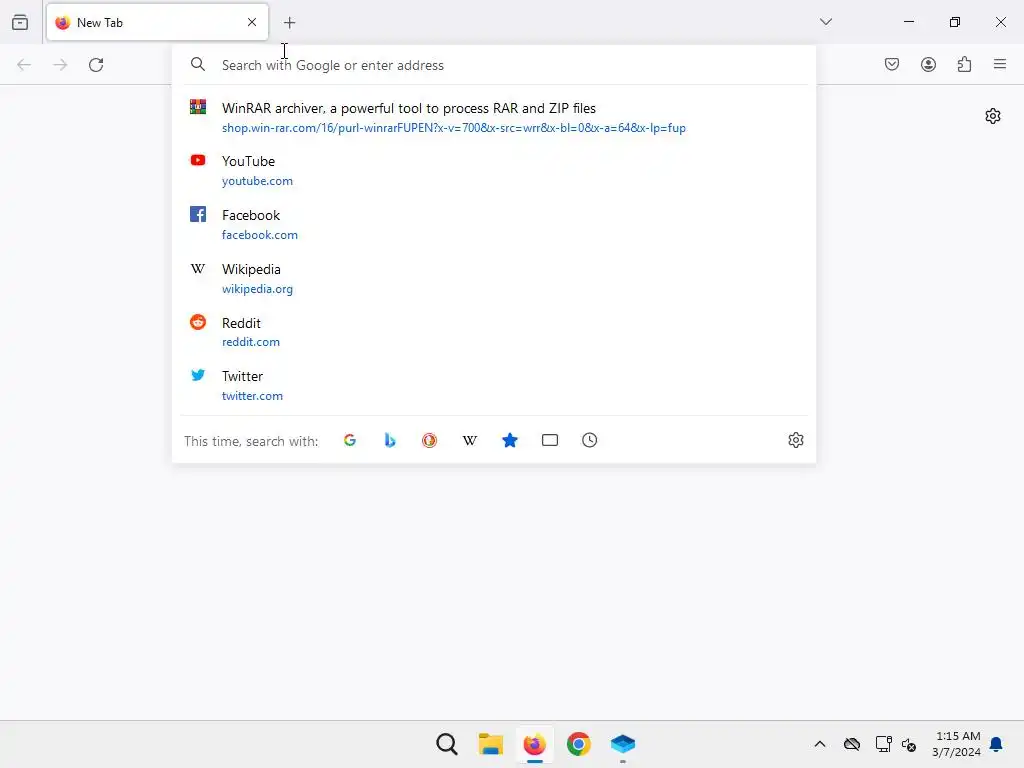
Task: Click the magnifier icon in address bar
Action: [198, 65]
